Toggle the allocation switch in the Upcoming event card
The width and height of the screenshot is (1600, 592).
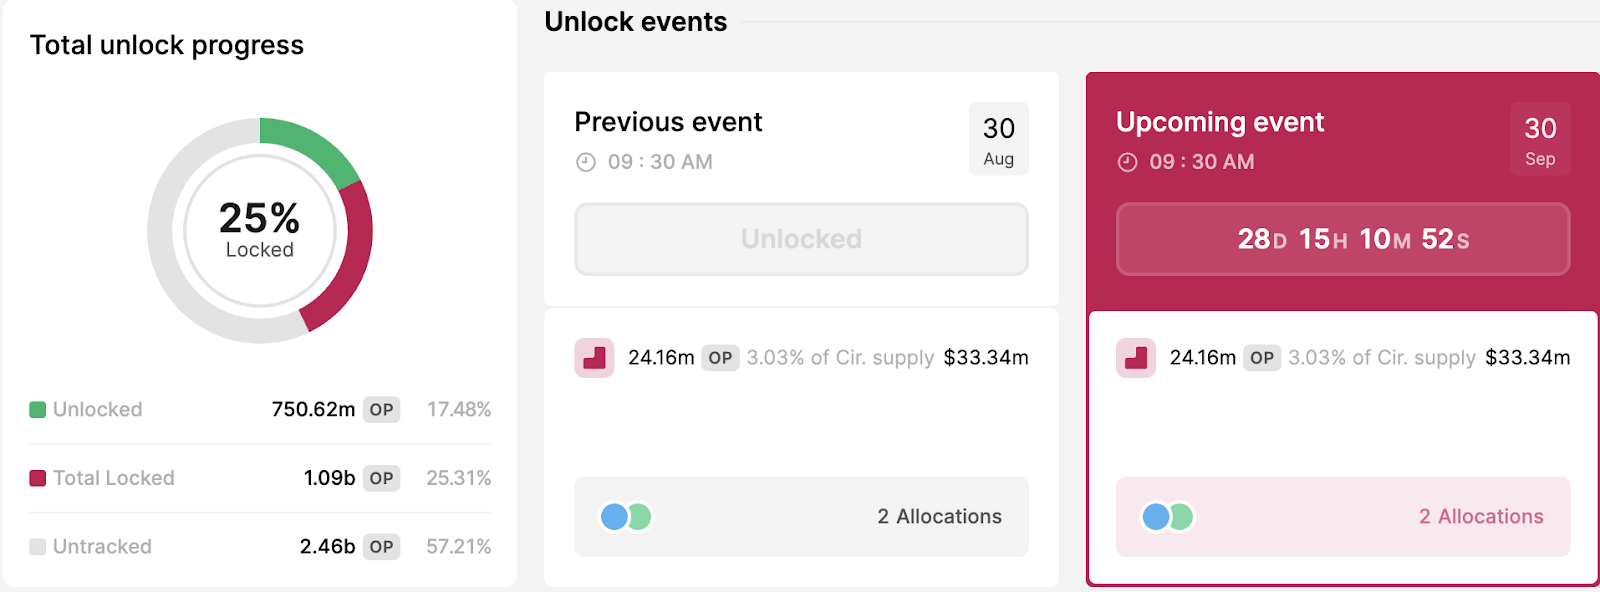(1164, 516)
